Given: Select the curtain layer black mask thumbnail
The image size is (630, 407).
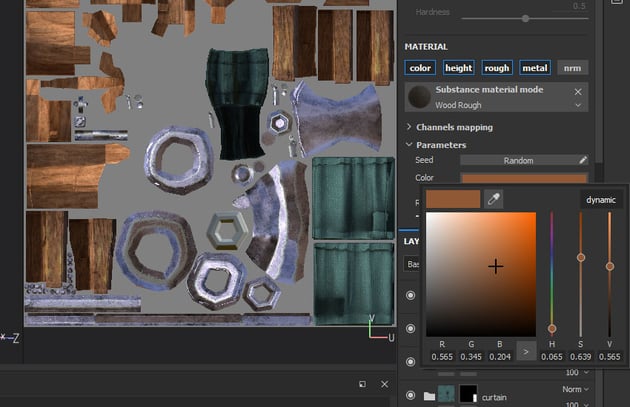Looking at the screenshot, I should pos(467,396).
